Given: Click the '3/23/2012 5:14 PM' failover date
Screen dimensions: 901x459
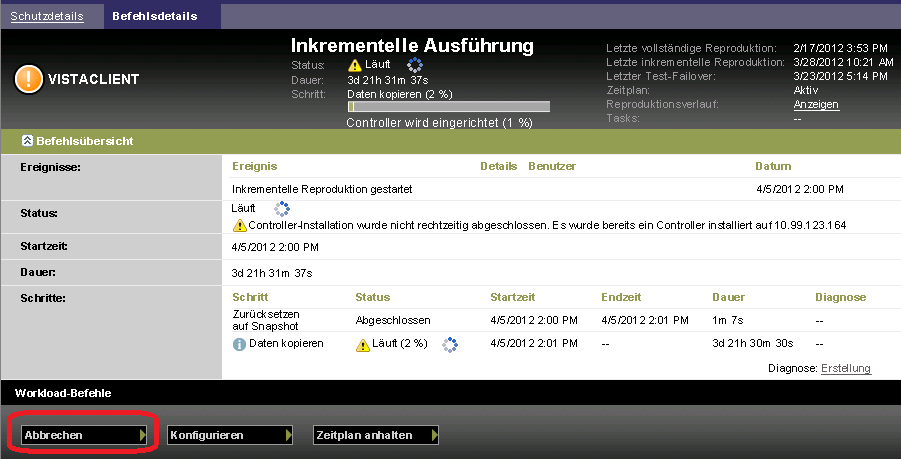Looking at the screenshot, I should [x=841, y=76].
